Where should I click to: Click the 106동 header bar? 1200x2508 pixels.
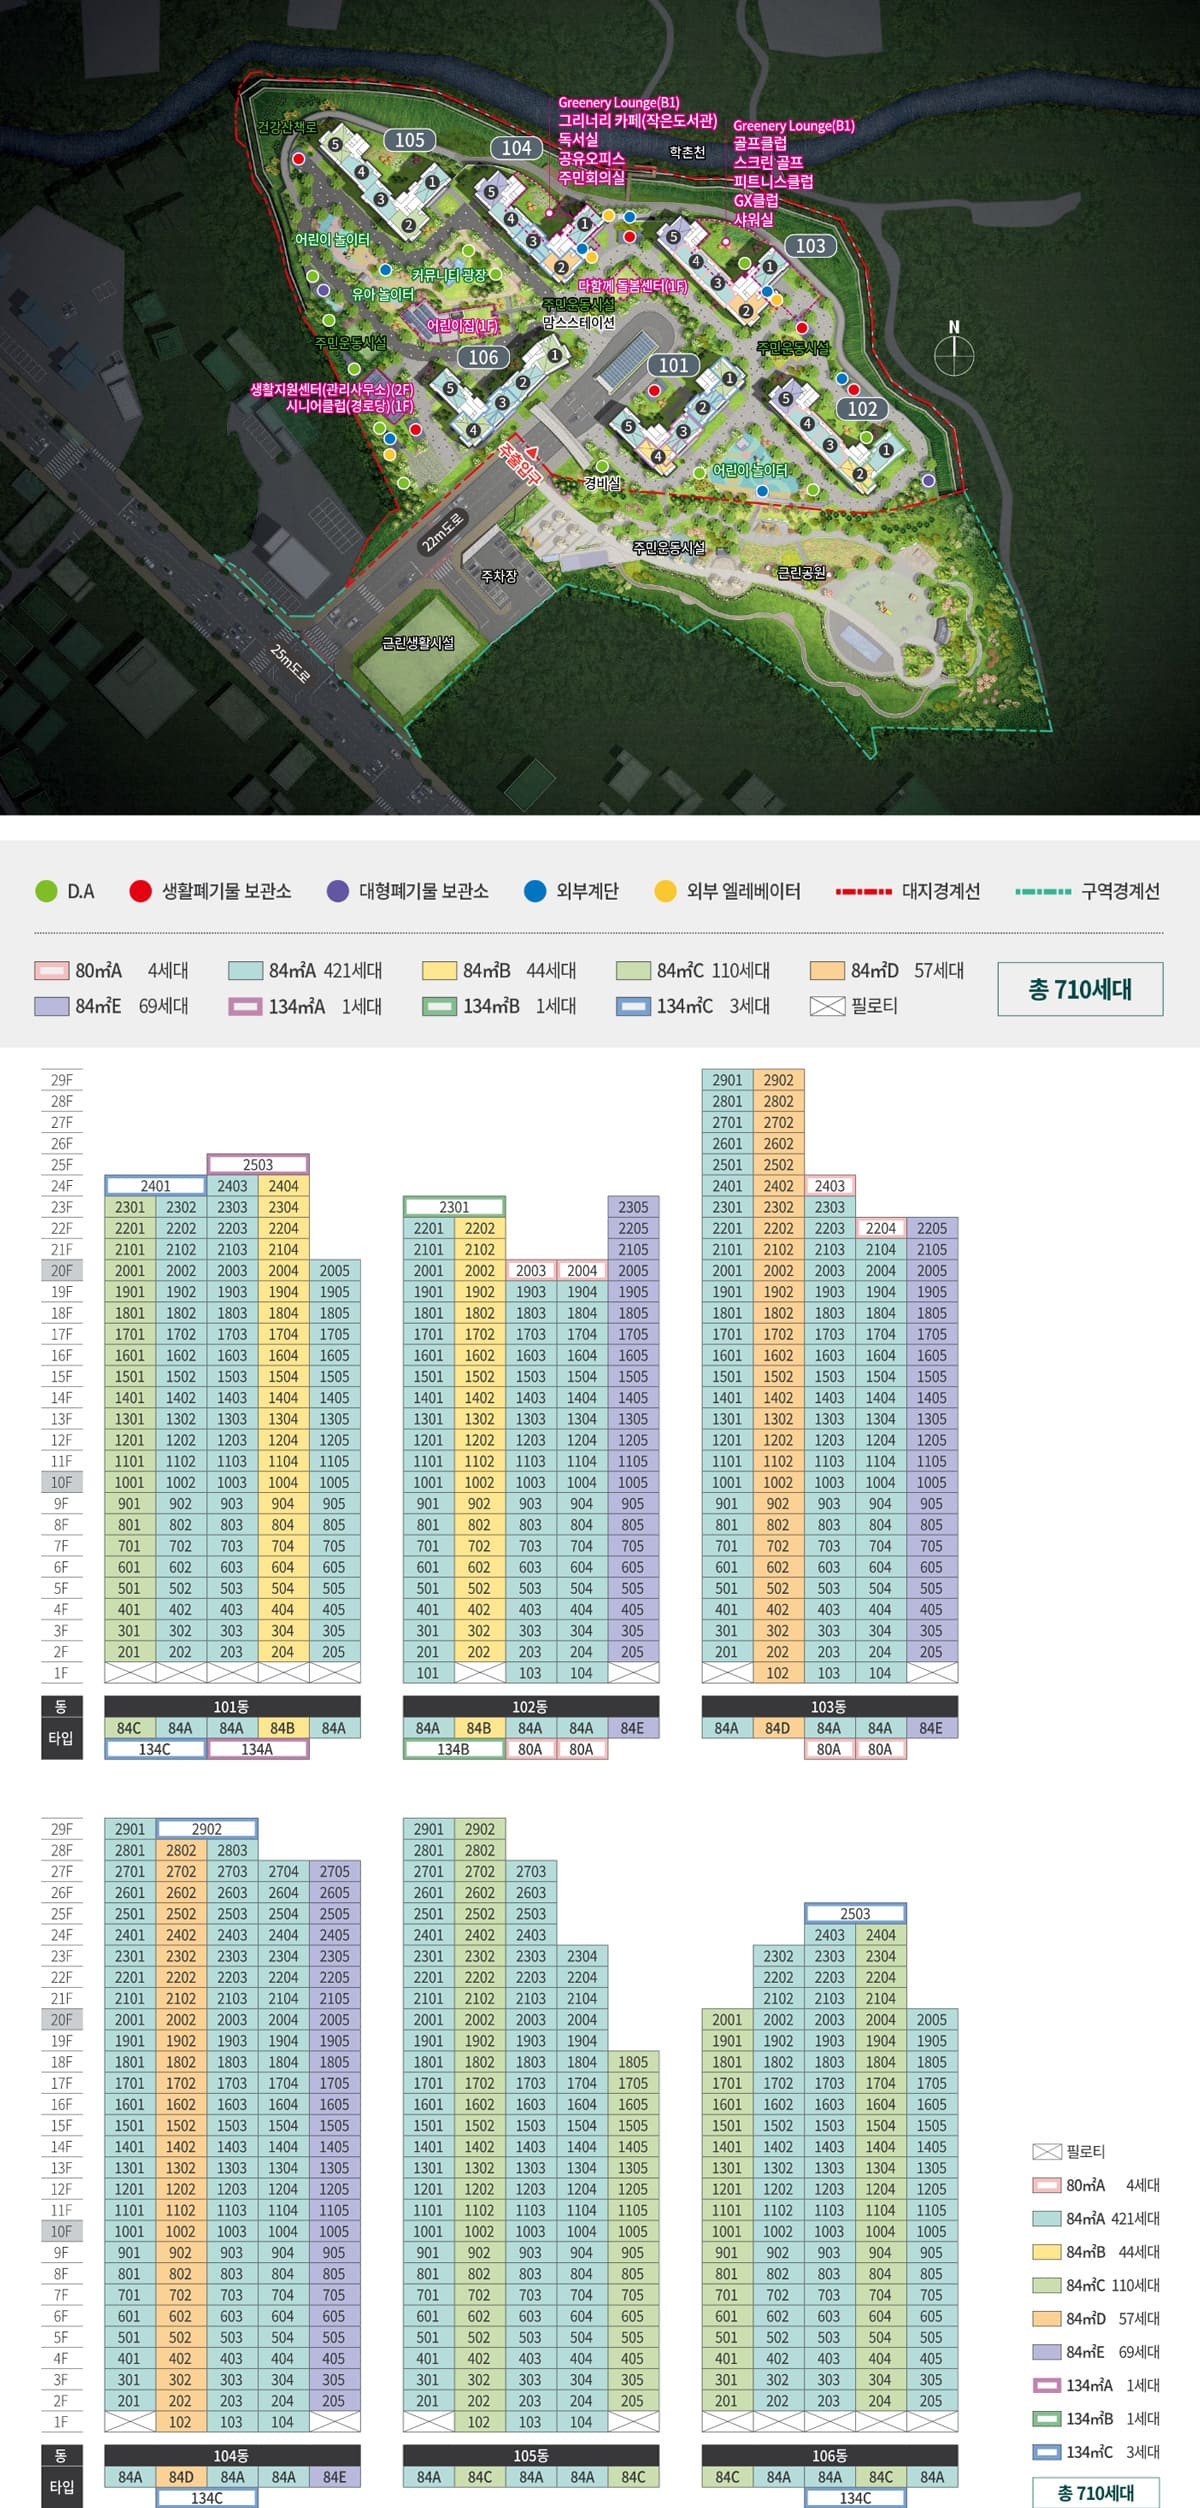point(830,2455)
